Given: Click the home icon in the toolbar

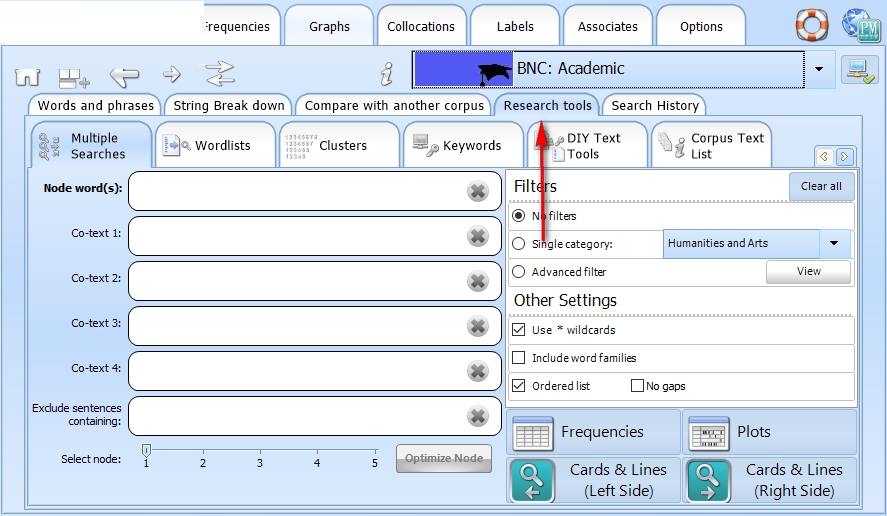Looking at the screenshot, I should pos(27,77).
